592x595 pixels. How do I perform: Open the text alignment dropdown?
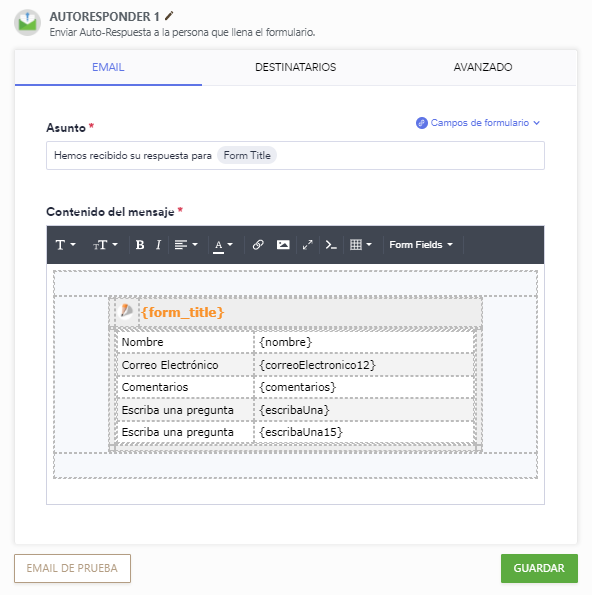pos(186,245)
